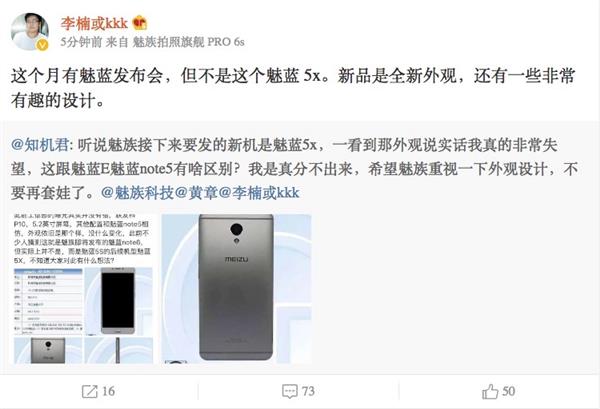The height and width of the screenshot is (409, 600).
Task: Open the spec table thumbnail
Action: click(48, 301)
